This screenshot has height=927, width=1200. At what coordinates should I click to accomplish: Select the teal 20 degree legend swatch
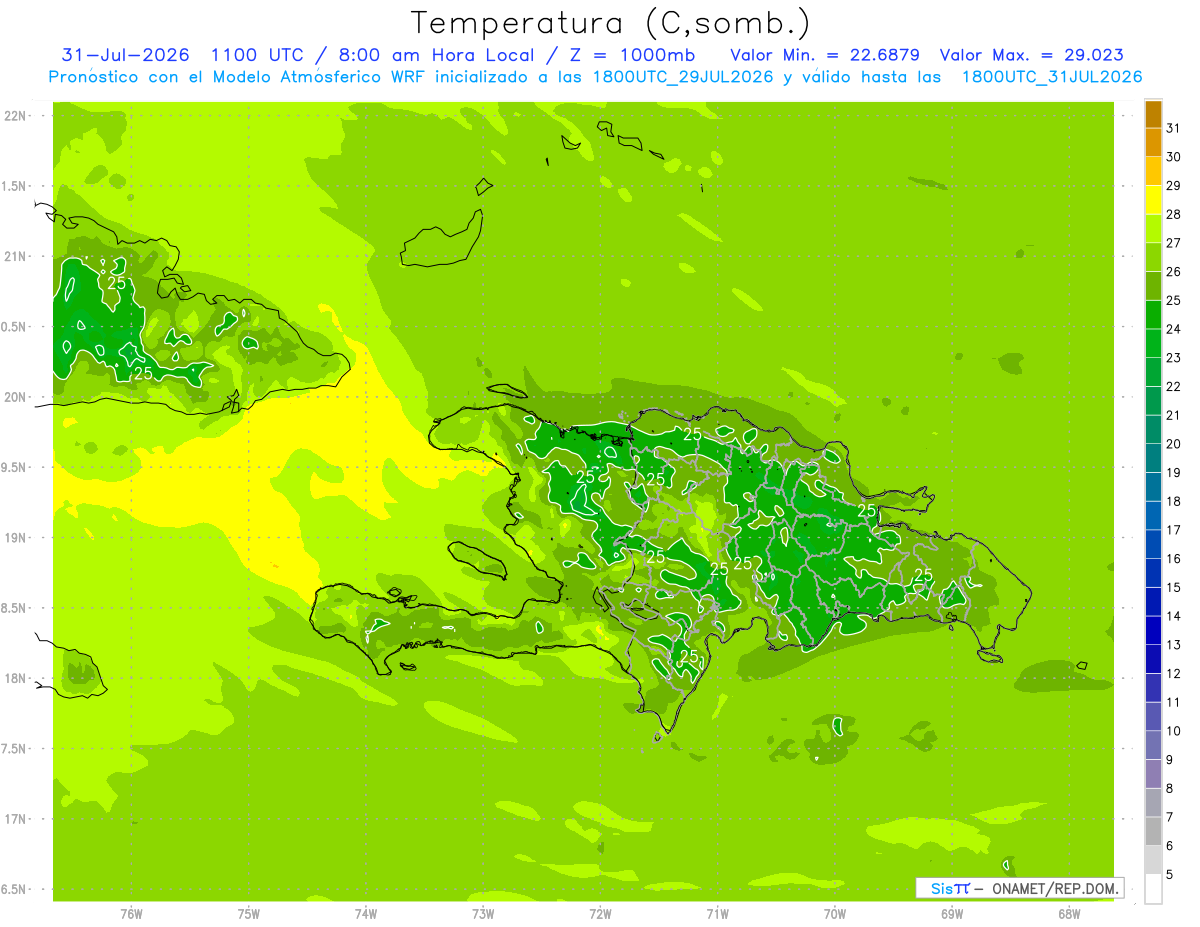pos(1153,431)
